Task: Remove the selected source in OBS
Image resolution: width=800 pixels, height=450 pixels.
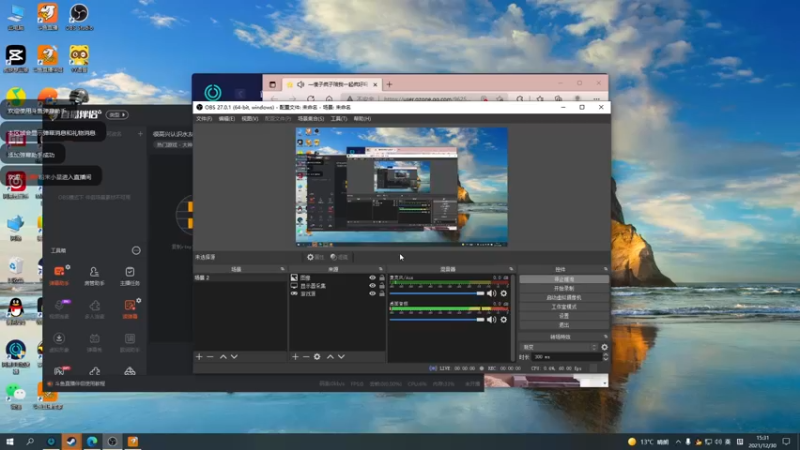Action: (306, 357)
